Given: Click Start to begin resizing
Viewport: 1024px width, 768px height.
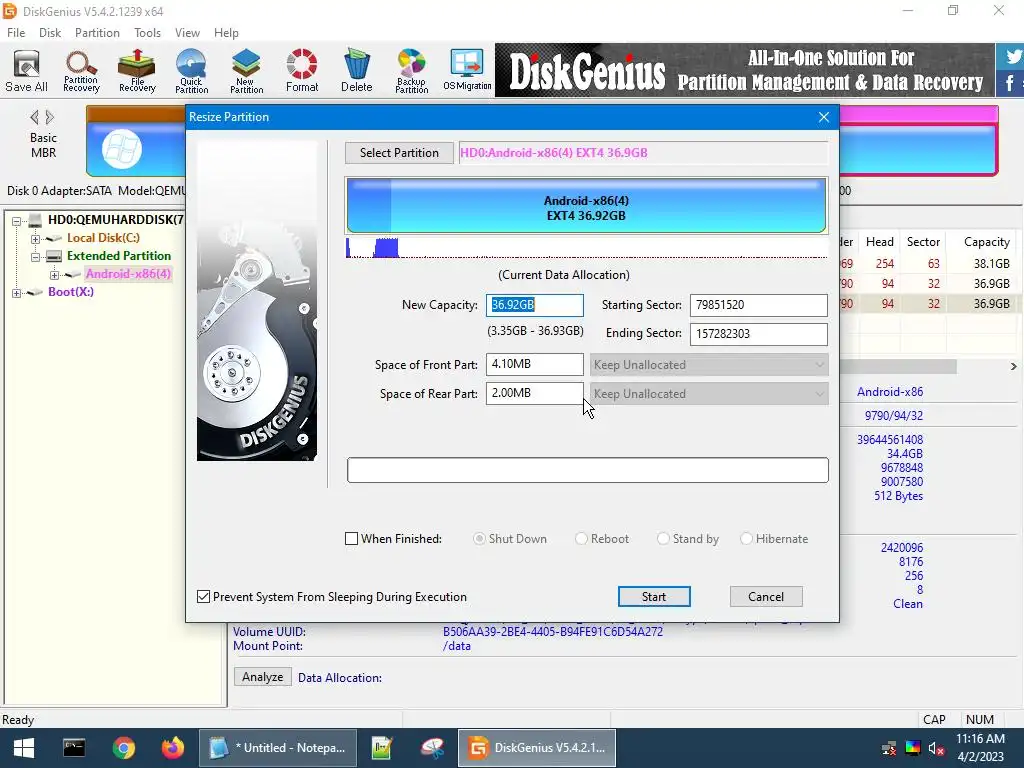Looking at the screenshot, I should (x=654, y=596).
